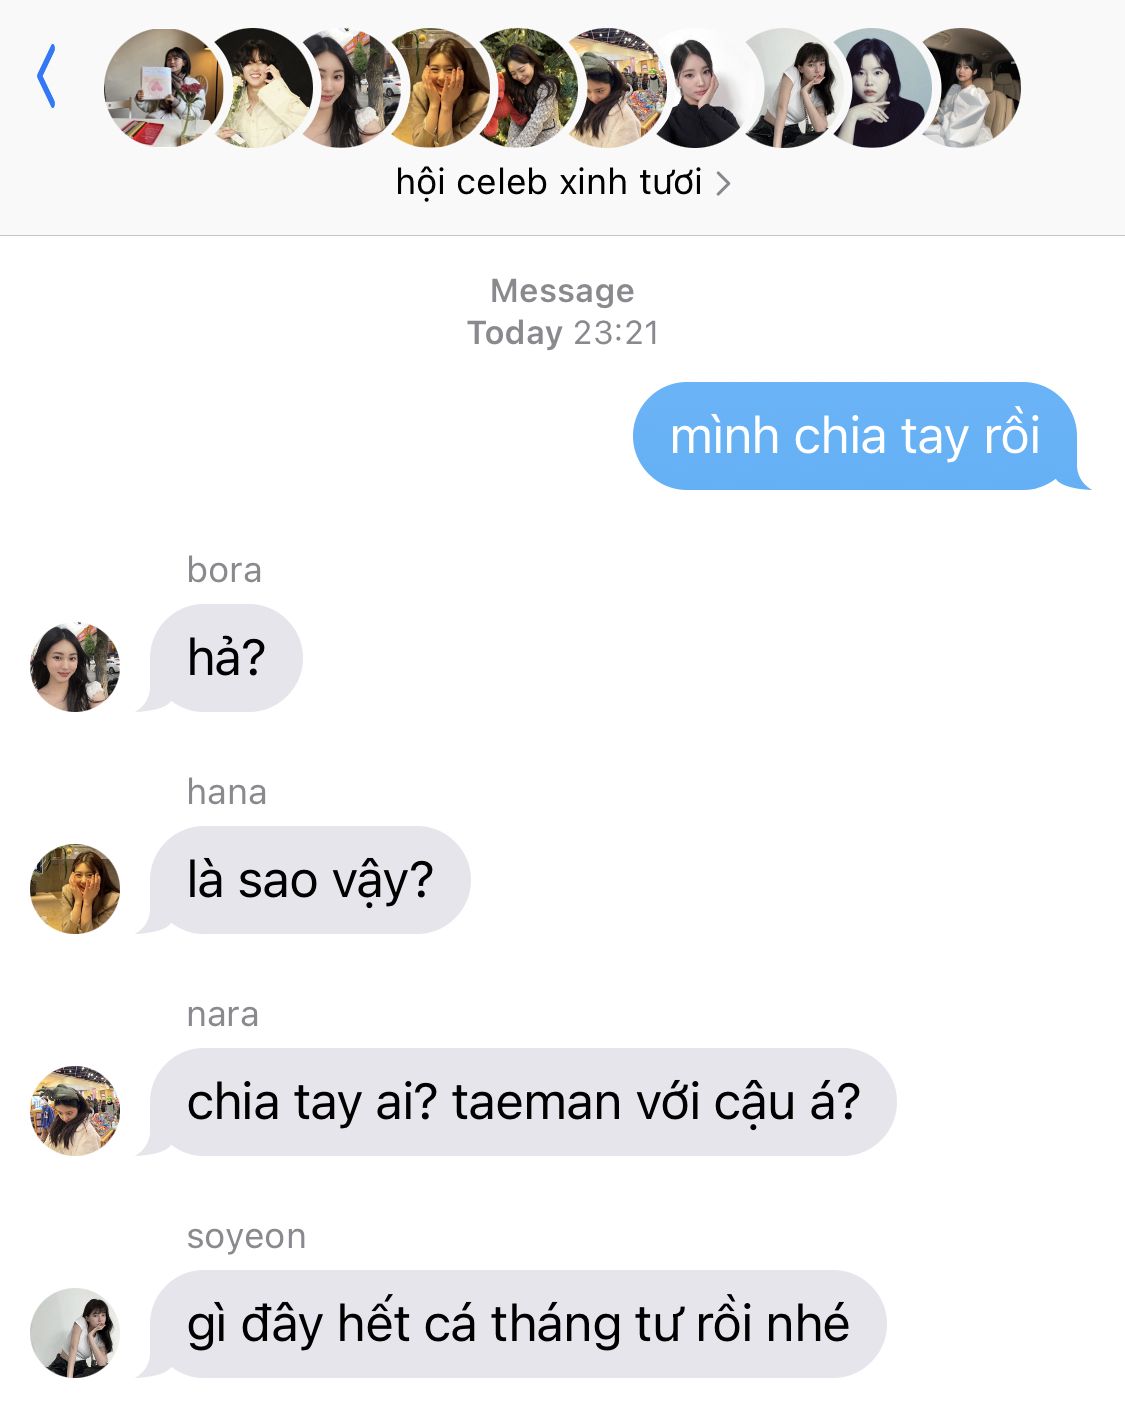Tap bora's avatar beside 'hả?'
The width and height of the screenshot is (1125, 1406).
(x=75, y=667)
